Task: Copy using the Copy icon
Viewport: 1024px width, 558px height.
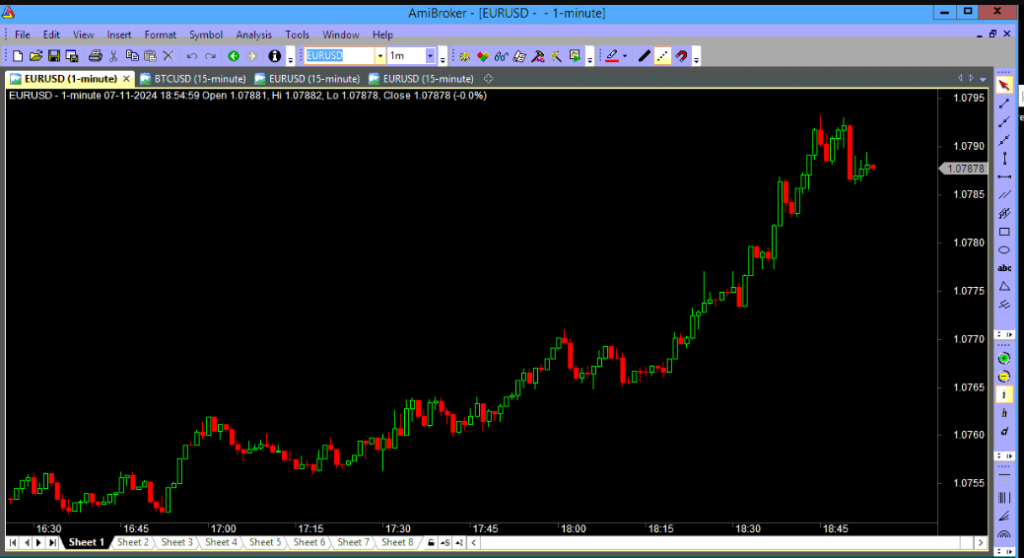Action: 132,56
